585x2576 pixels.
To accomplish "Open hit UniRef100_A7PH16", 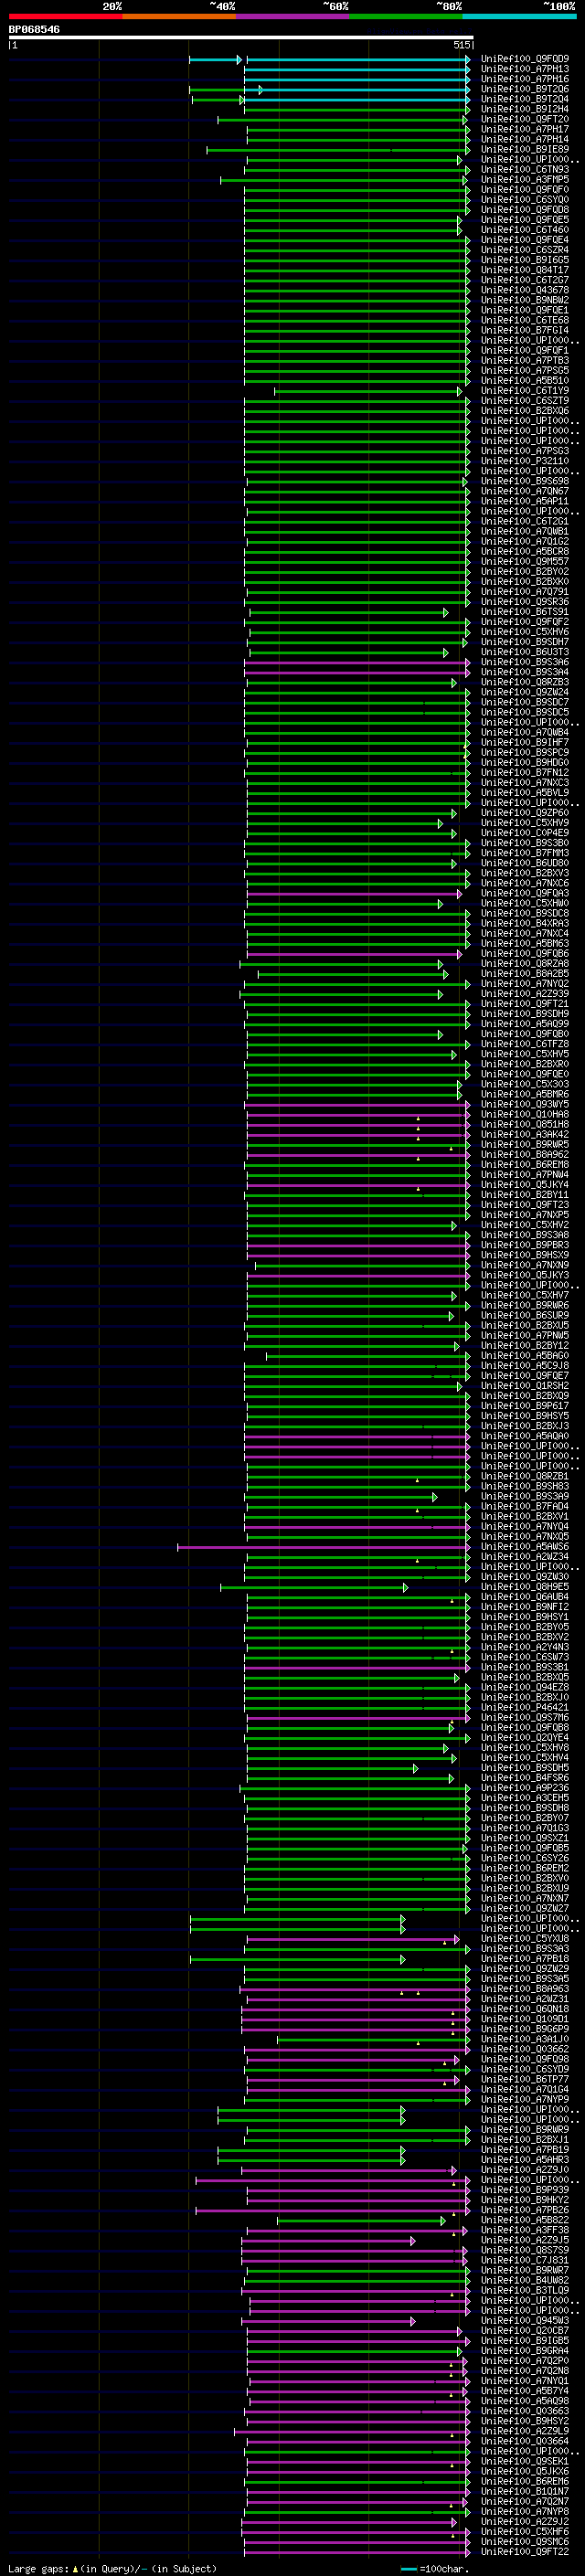I will [525, 79].
